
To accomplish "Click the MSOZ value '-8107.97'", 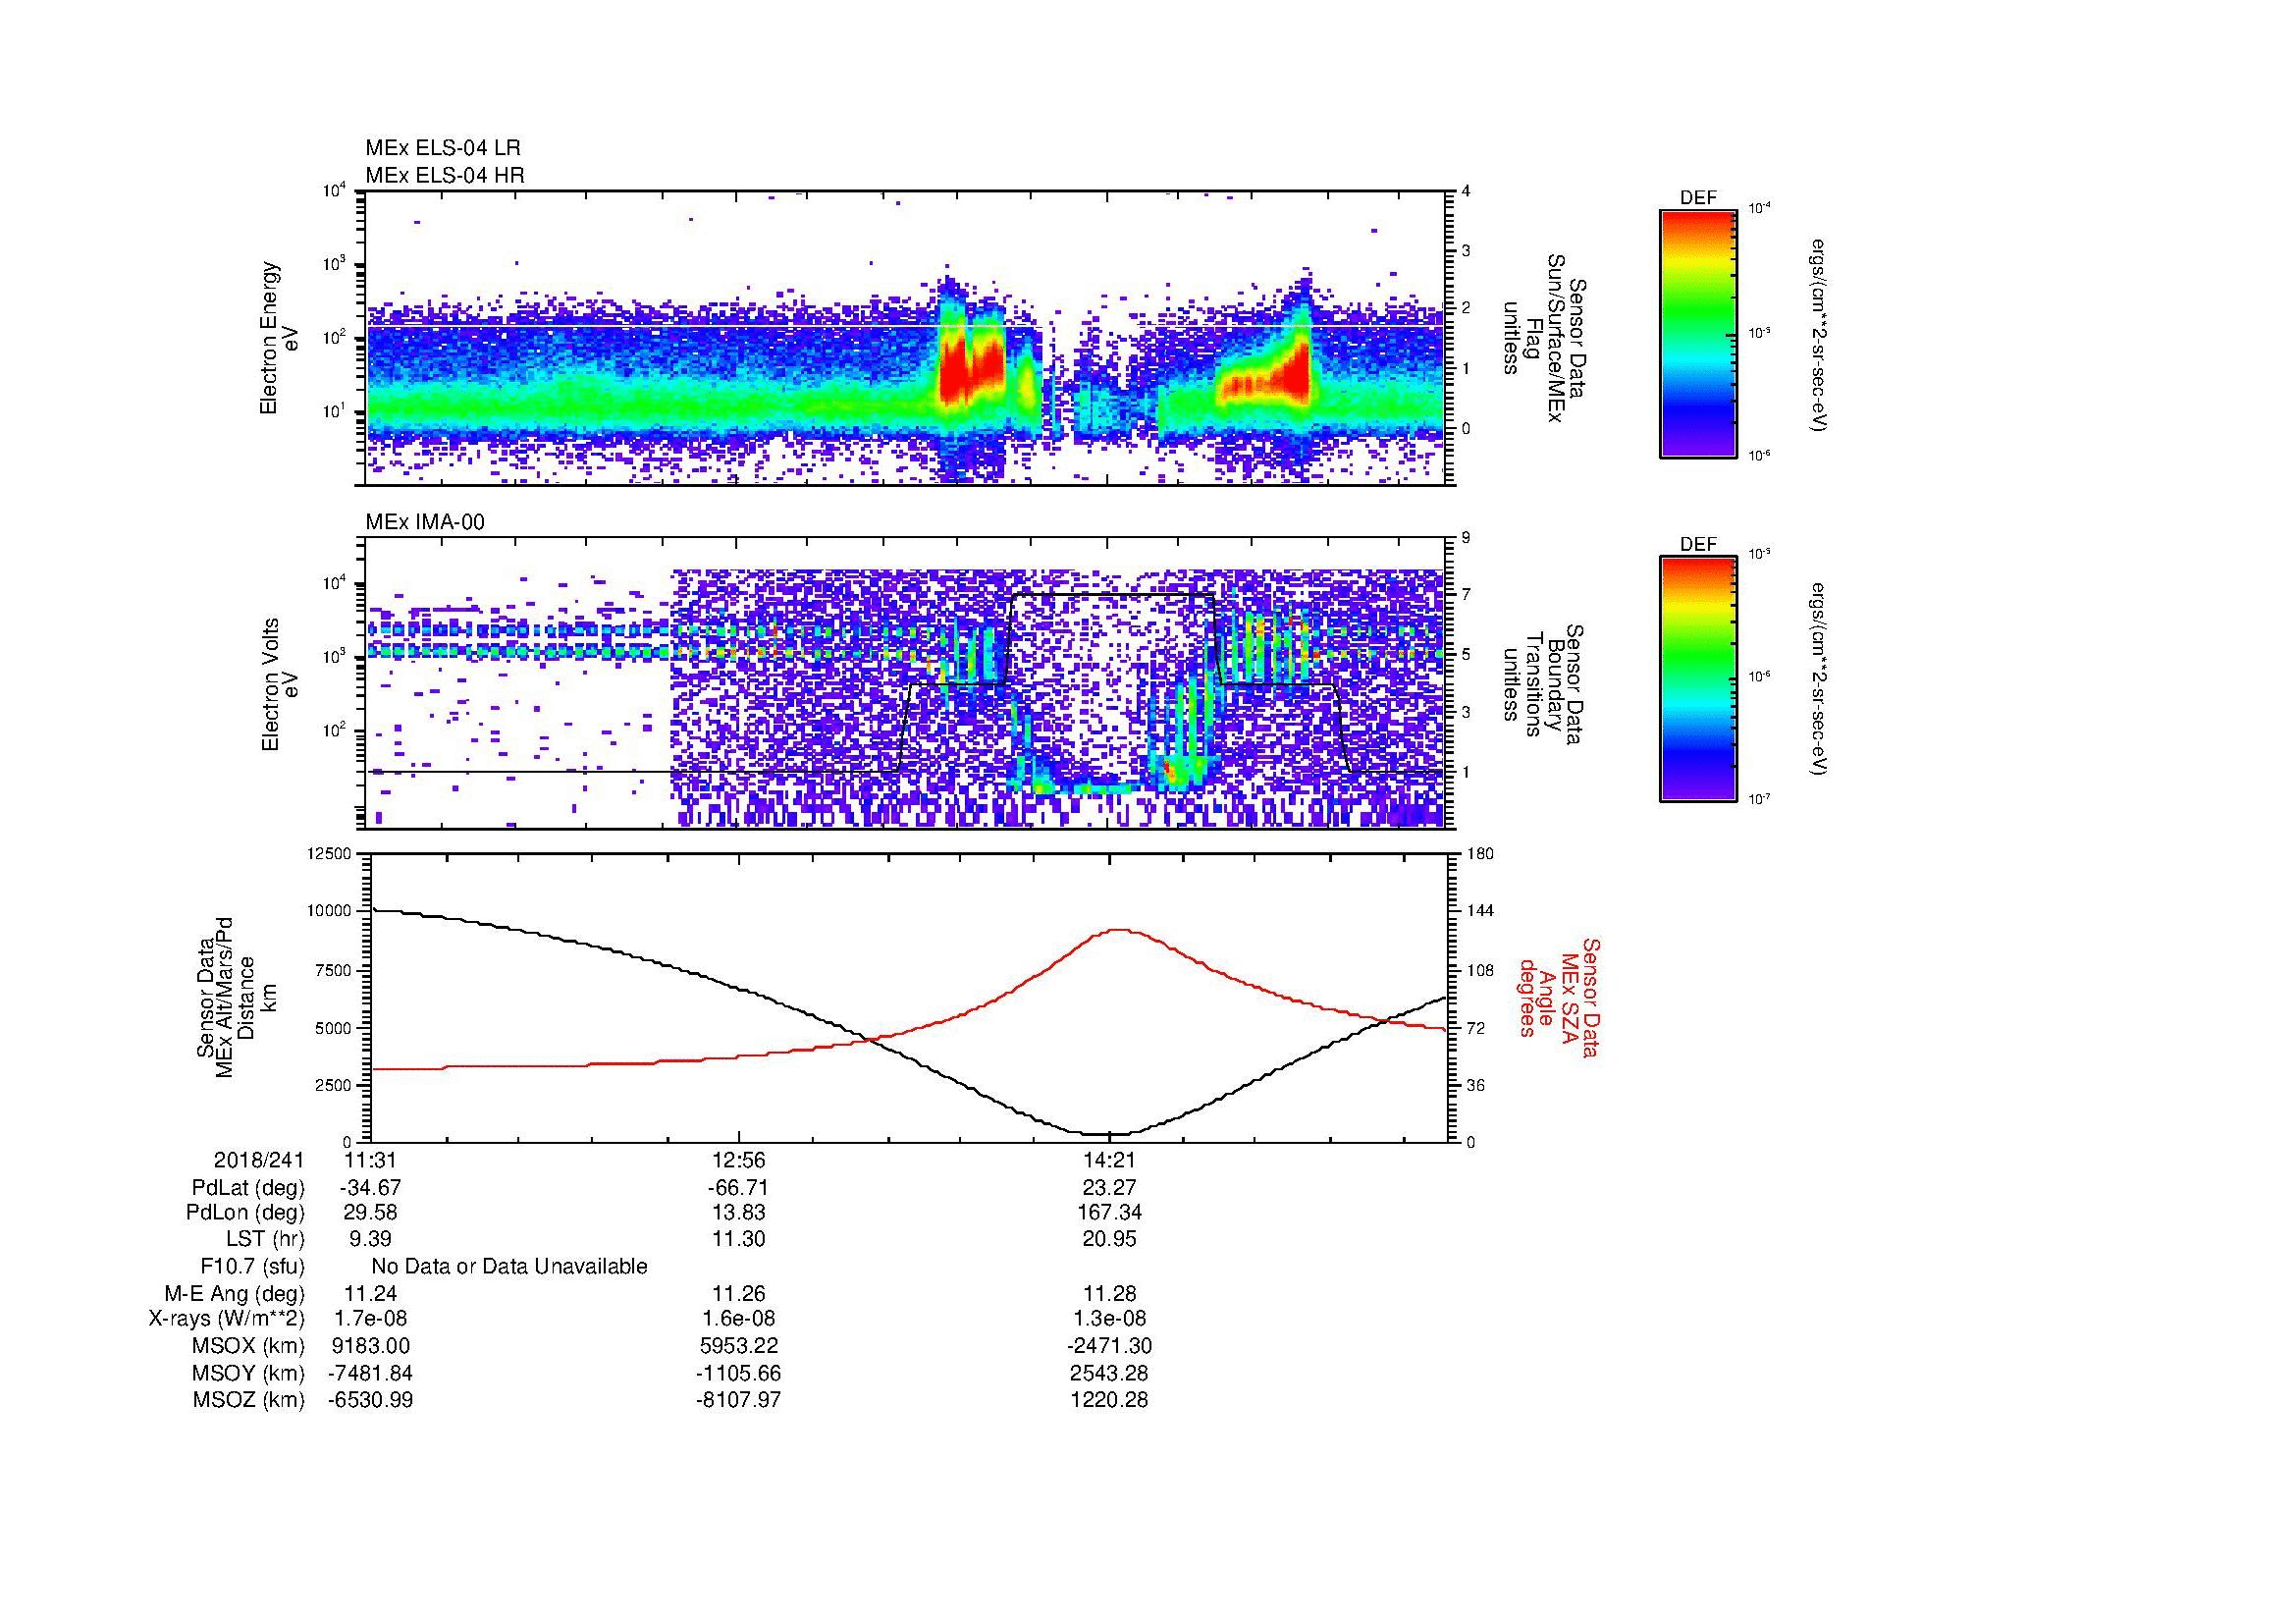I will tap(738, 1400).
